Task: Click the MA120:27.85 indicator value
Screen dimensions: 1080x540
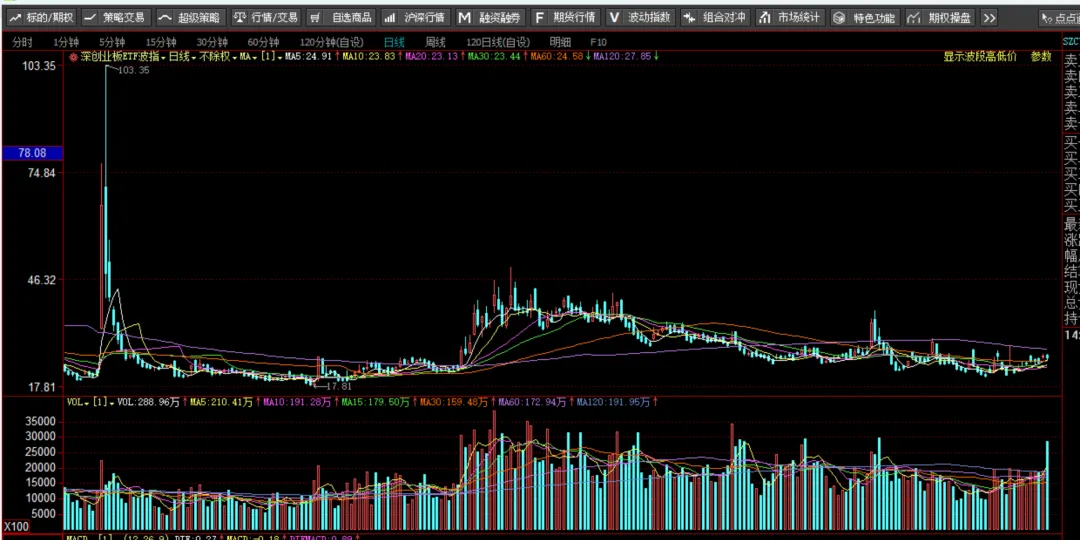Action: tap(623, 56)
